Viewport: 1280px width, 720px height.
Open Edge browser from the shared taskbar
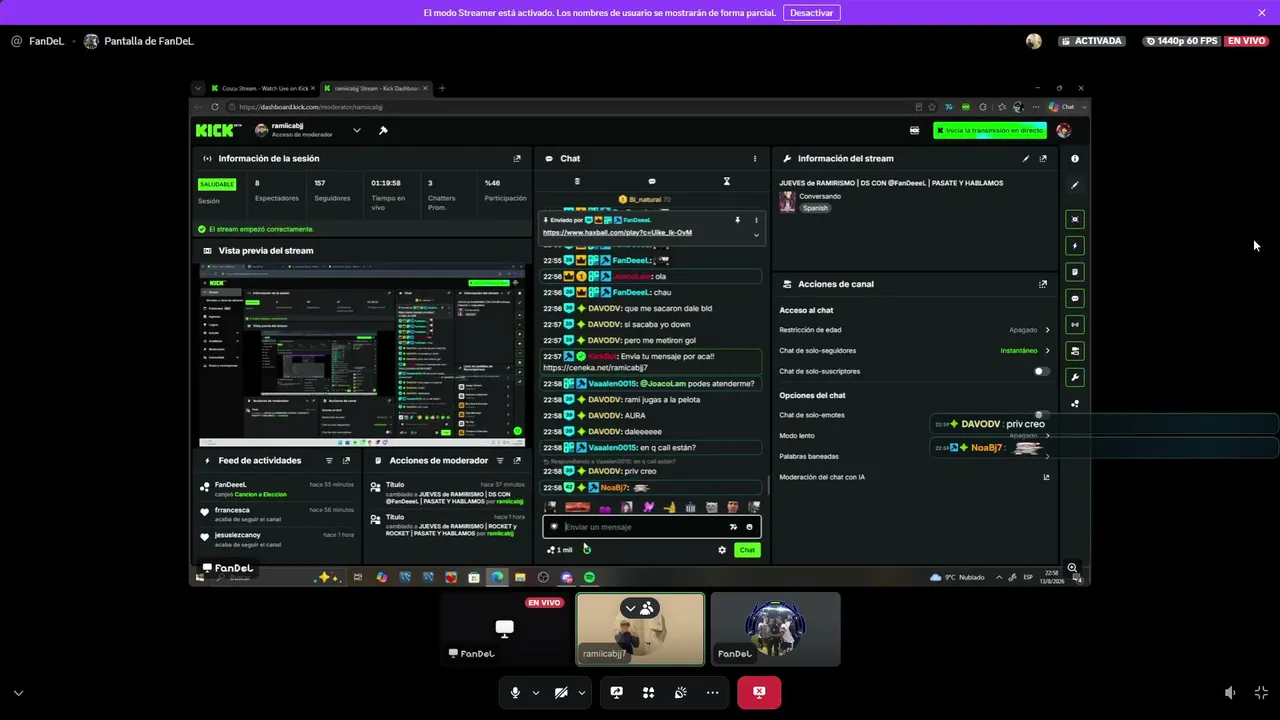point(497,578)
